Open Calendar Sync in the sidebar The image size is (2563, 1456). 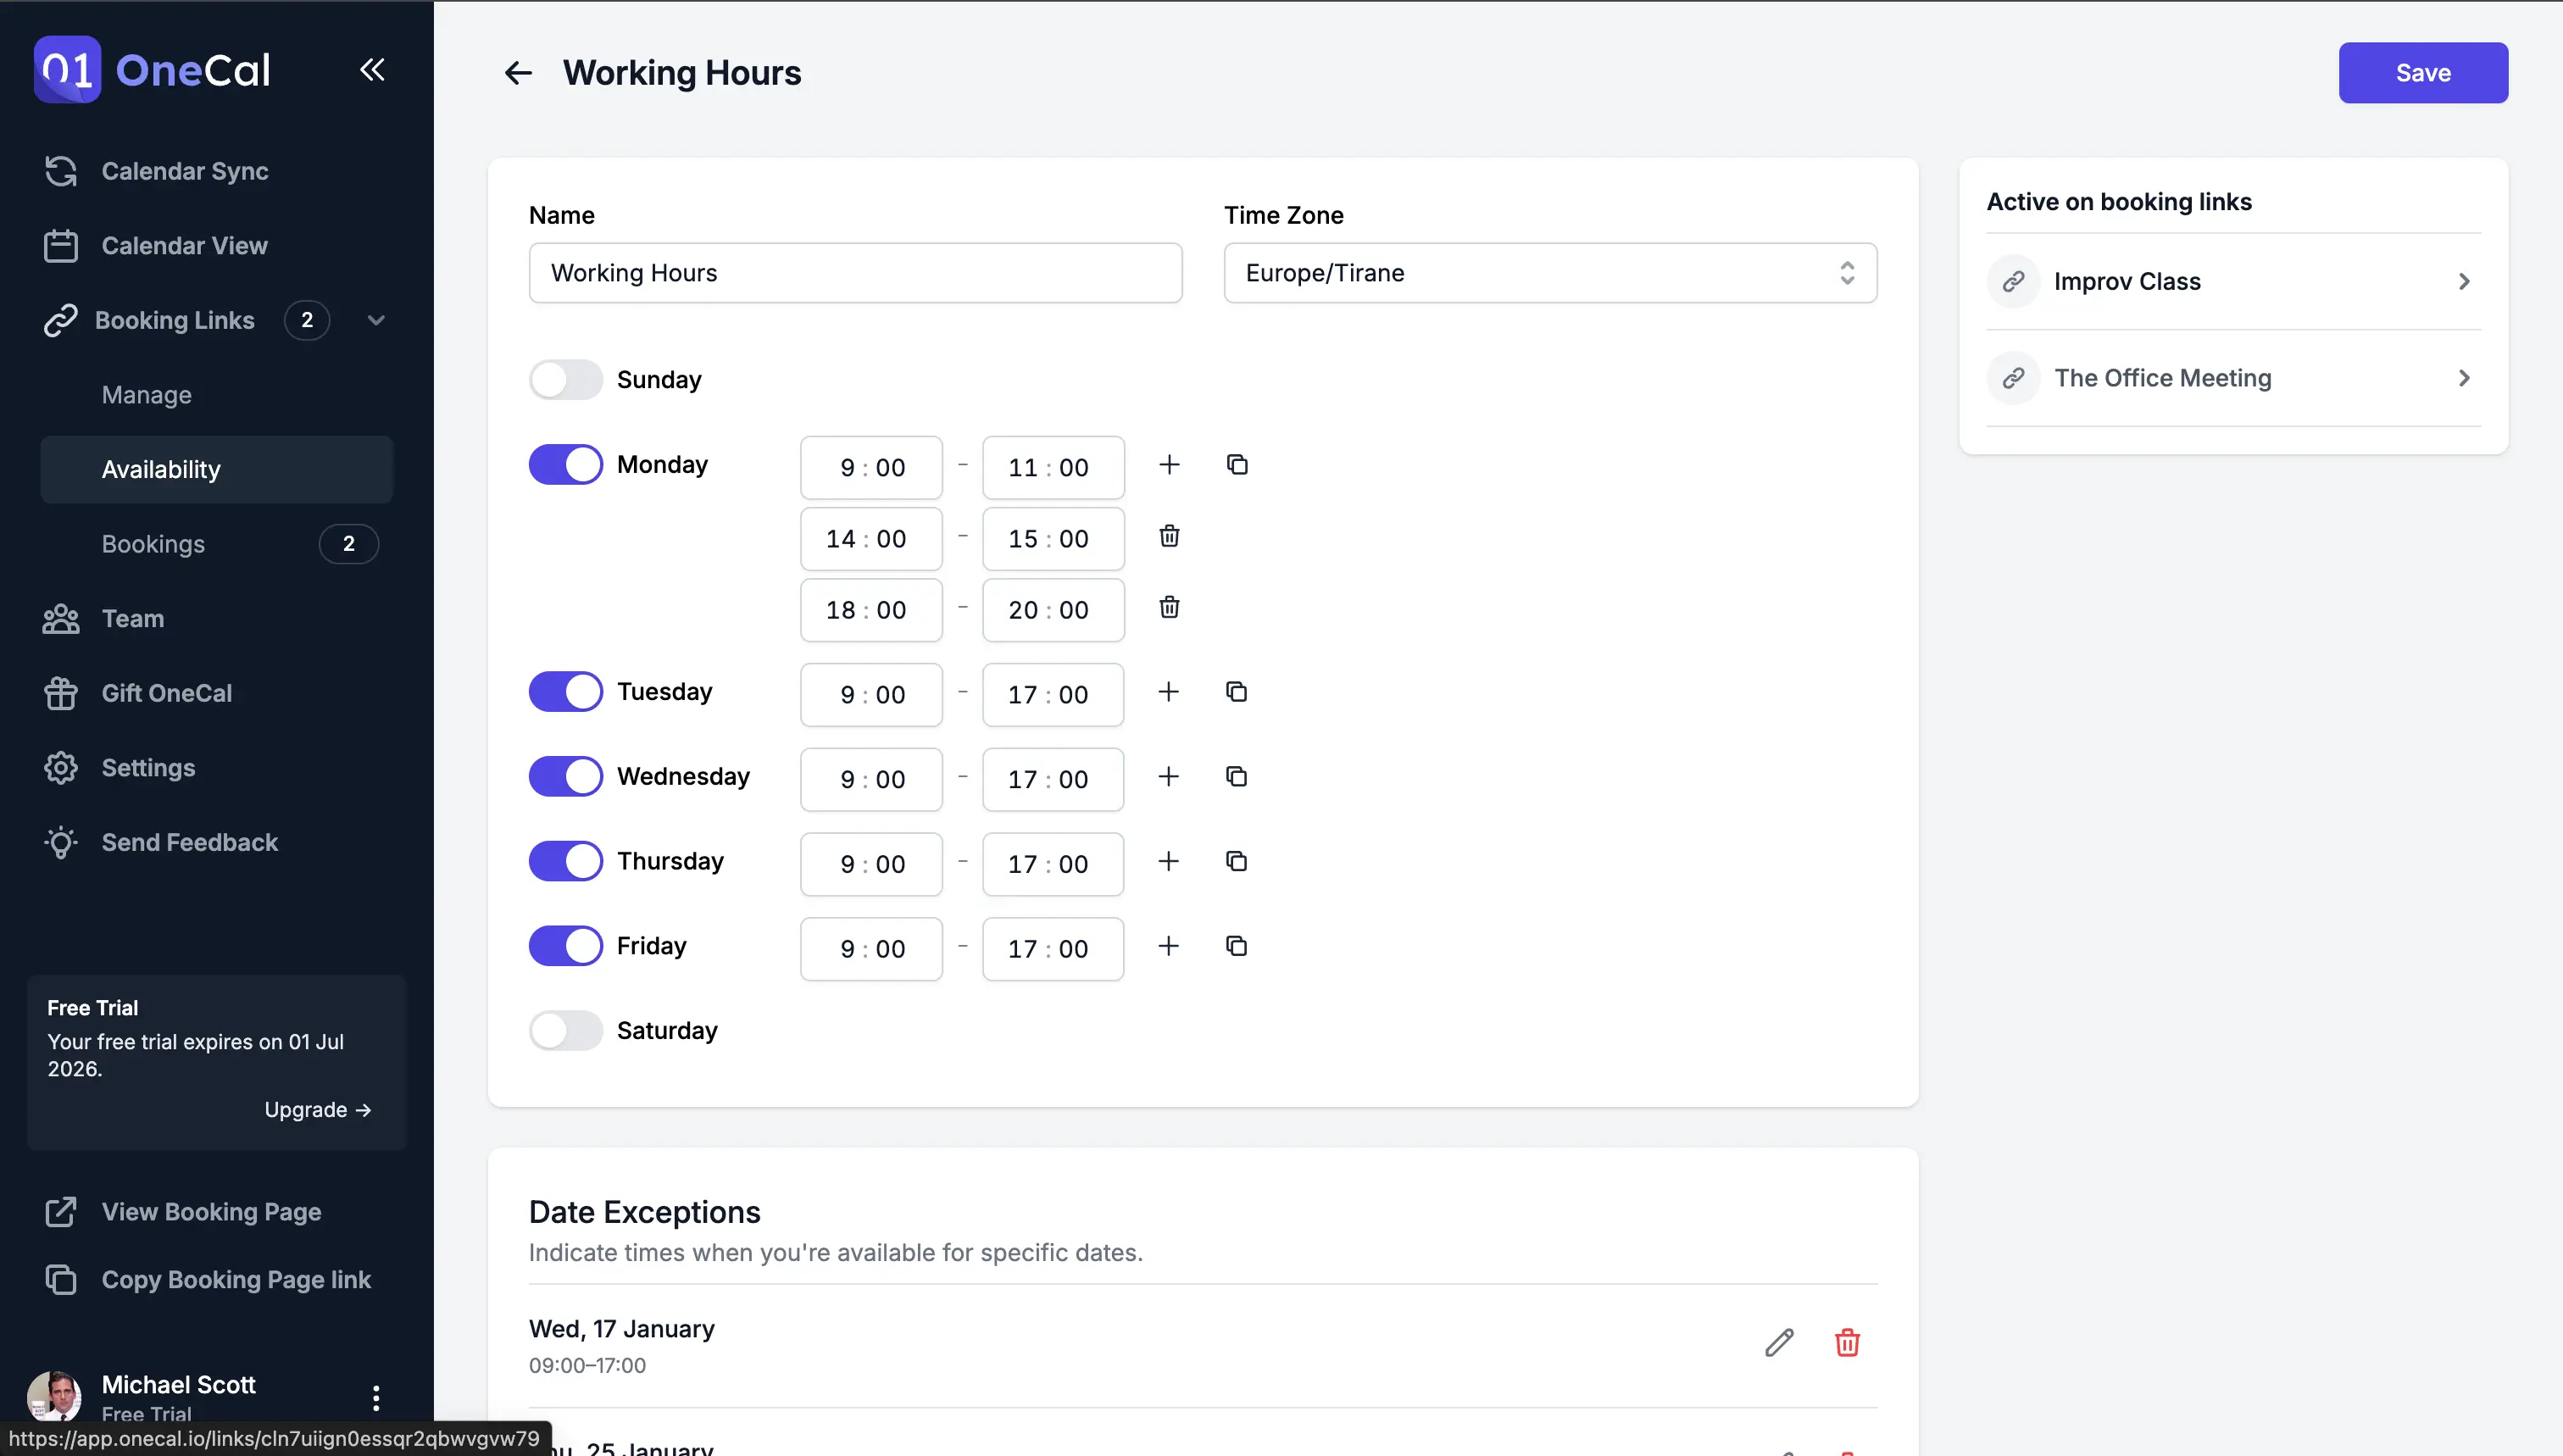click(185, 171)
